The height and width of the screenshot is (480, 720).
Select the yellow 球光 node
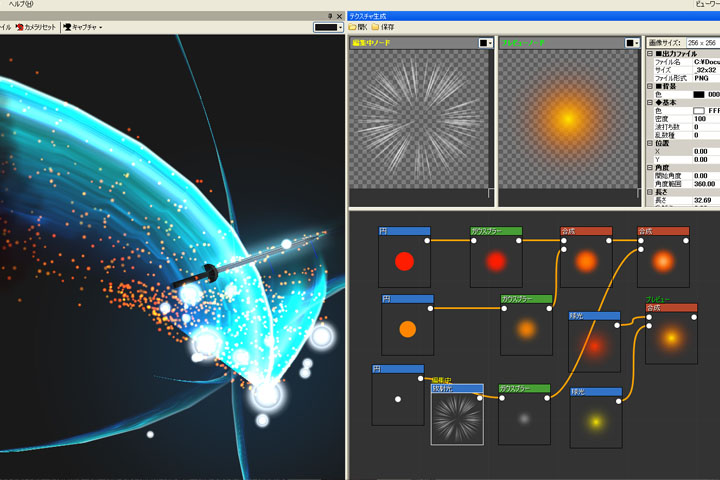click(x=596, y=418)
